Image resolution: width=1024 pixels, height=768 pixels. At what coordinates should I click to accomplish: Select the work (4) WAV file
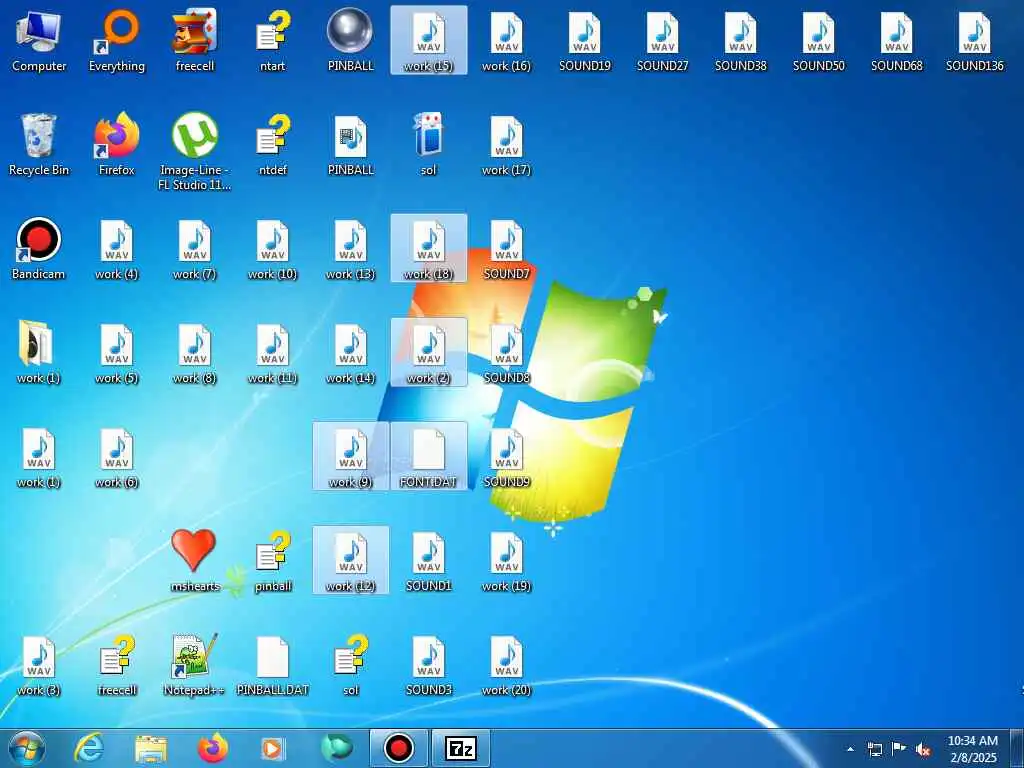click(117, 249)
